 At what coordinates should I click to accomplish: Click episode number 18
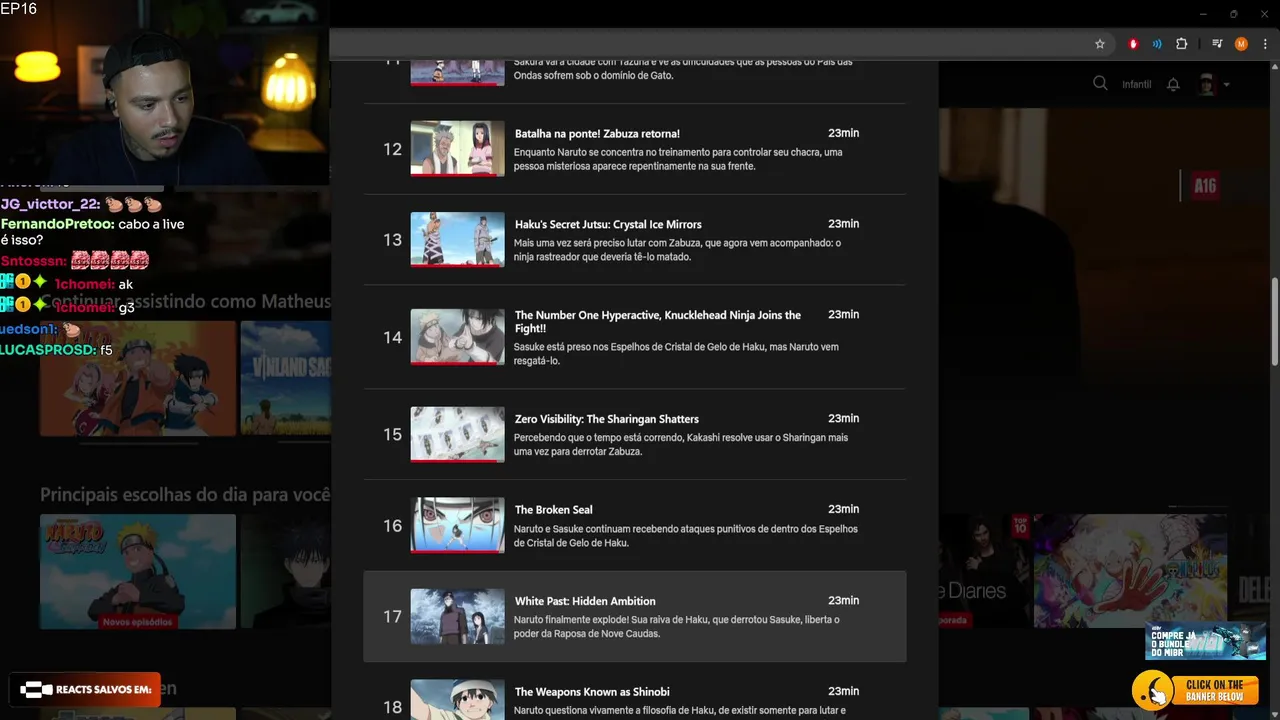point(392,707)
